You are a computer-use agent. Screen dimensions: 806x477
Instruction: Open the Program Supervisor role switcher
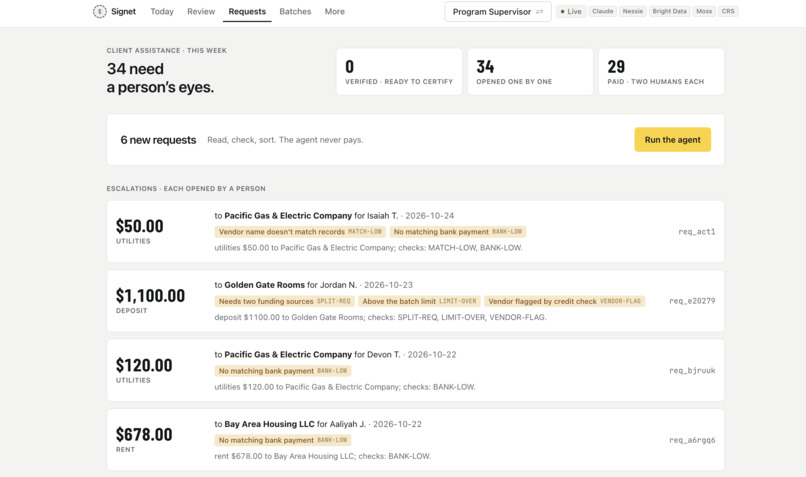[x=498, y=11]
